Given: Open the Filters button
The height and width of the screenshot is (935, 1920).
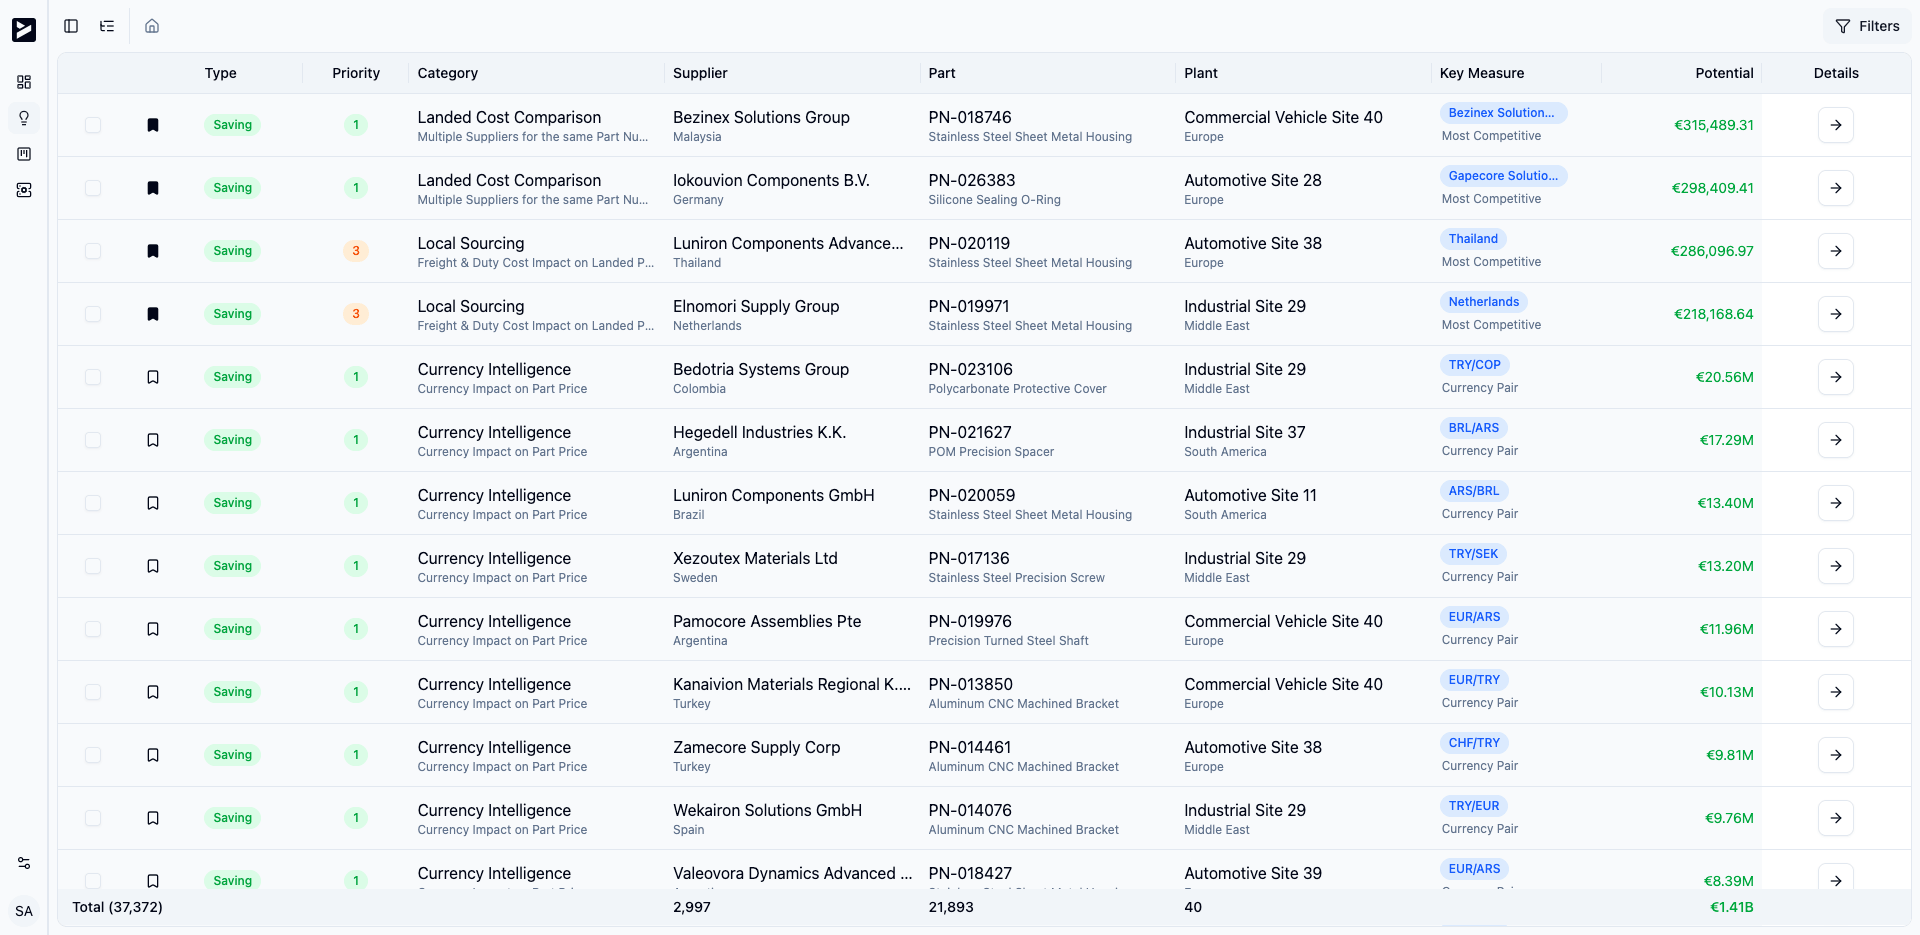Looking at the screenshot, I should pyautogui.click(x=1867, y=26).
